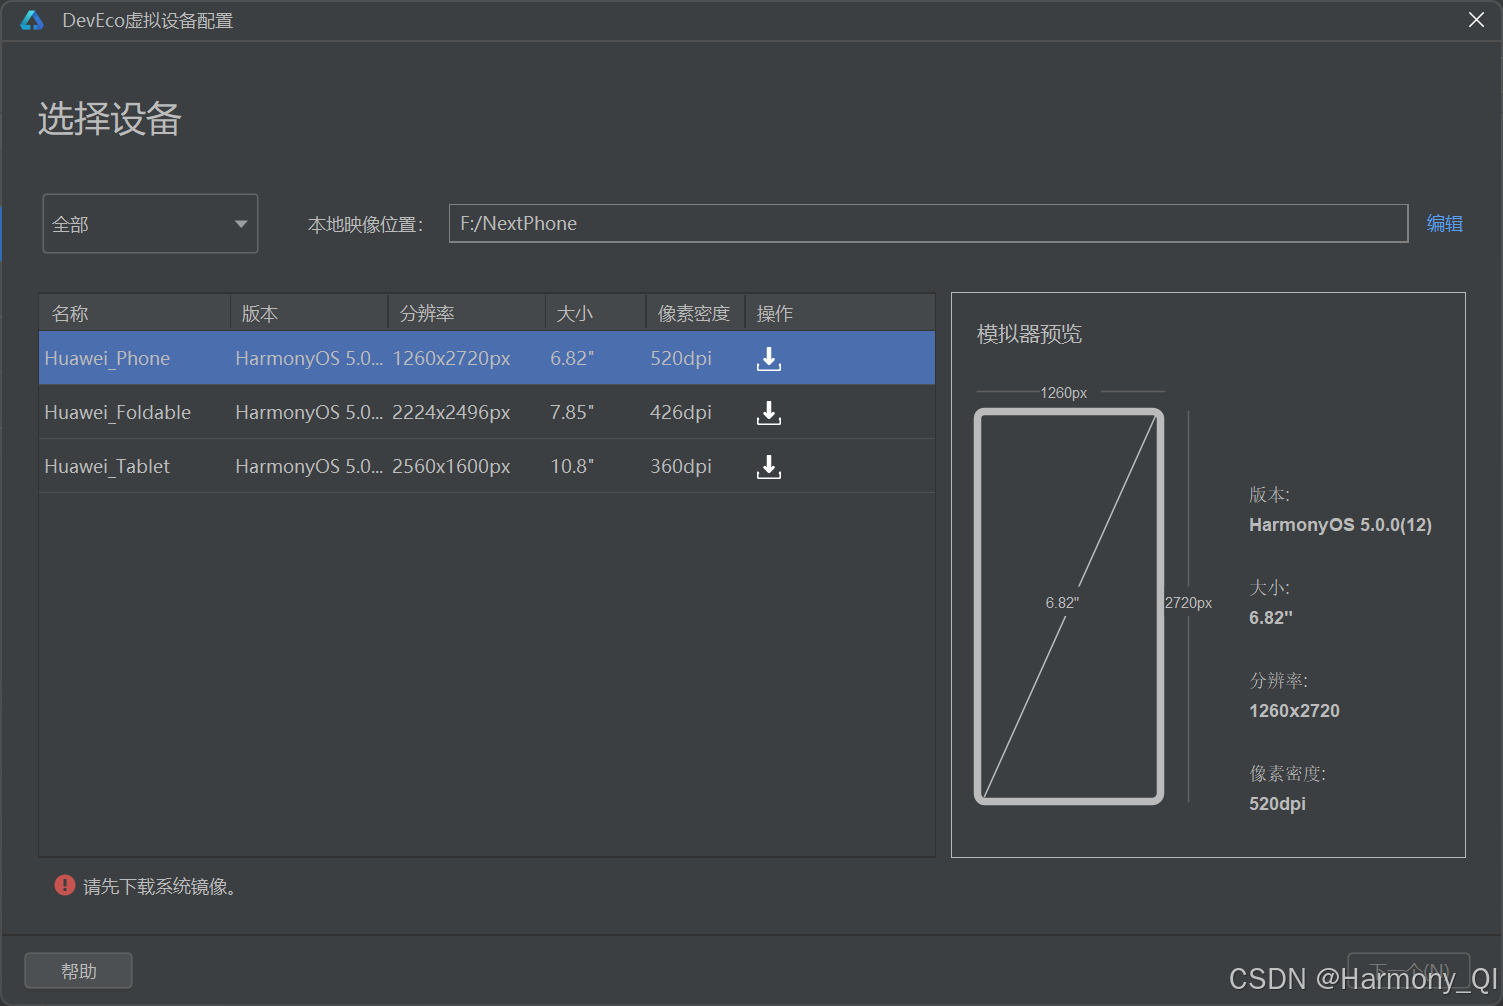The height and width of the screenshot is (1006, 1503).
Task: Click the 7.85" size cell
Action: tap(572, 412)
